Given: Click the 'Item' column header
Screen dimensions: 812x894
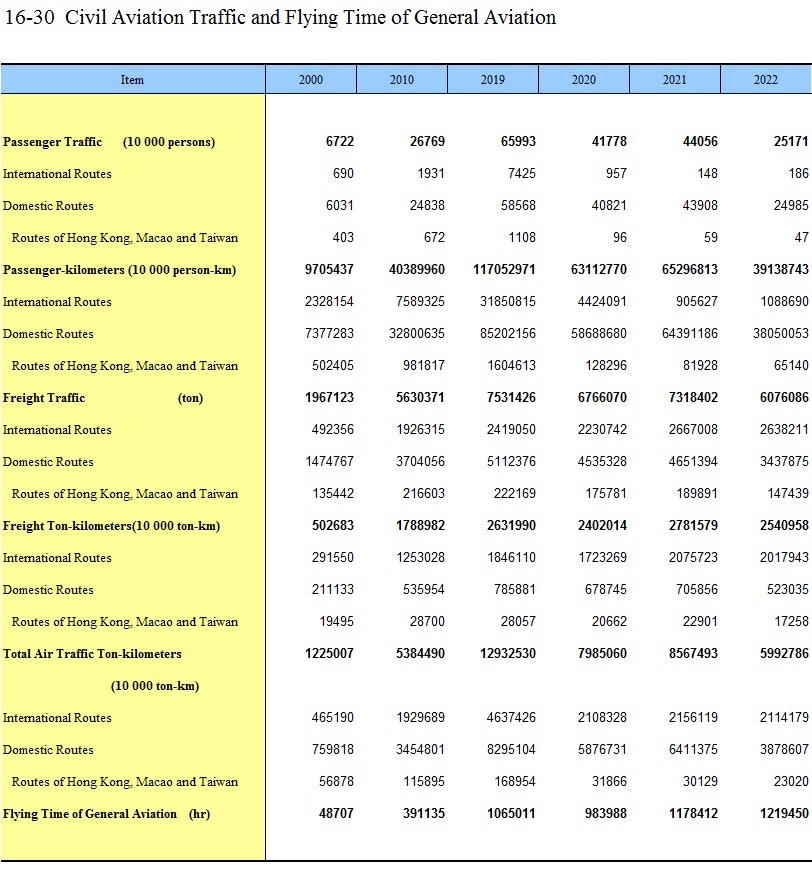Looking at the screenshot, I should pyautogui.click(x=132, y=80).
